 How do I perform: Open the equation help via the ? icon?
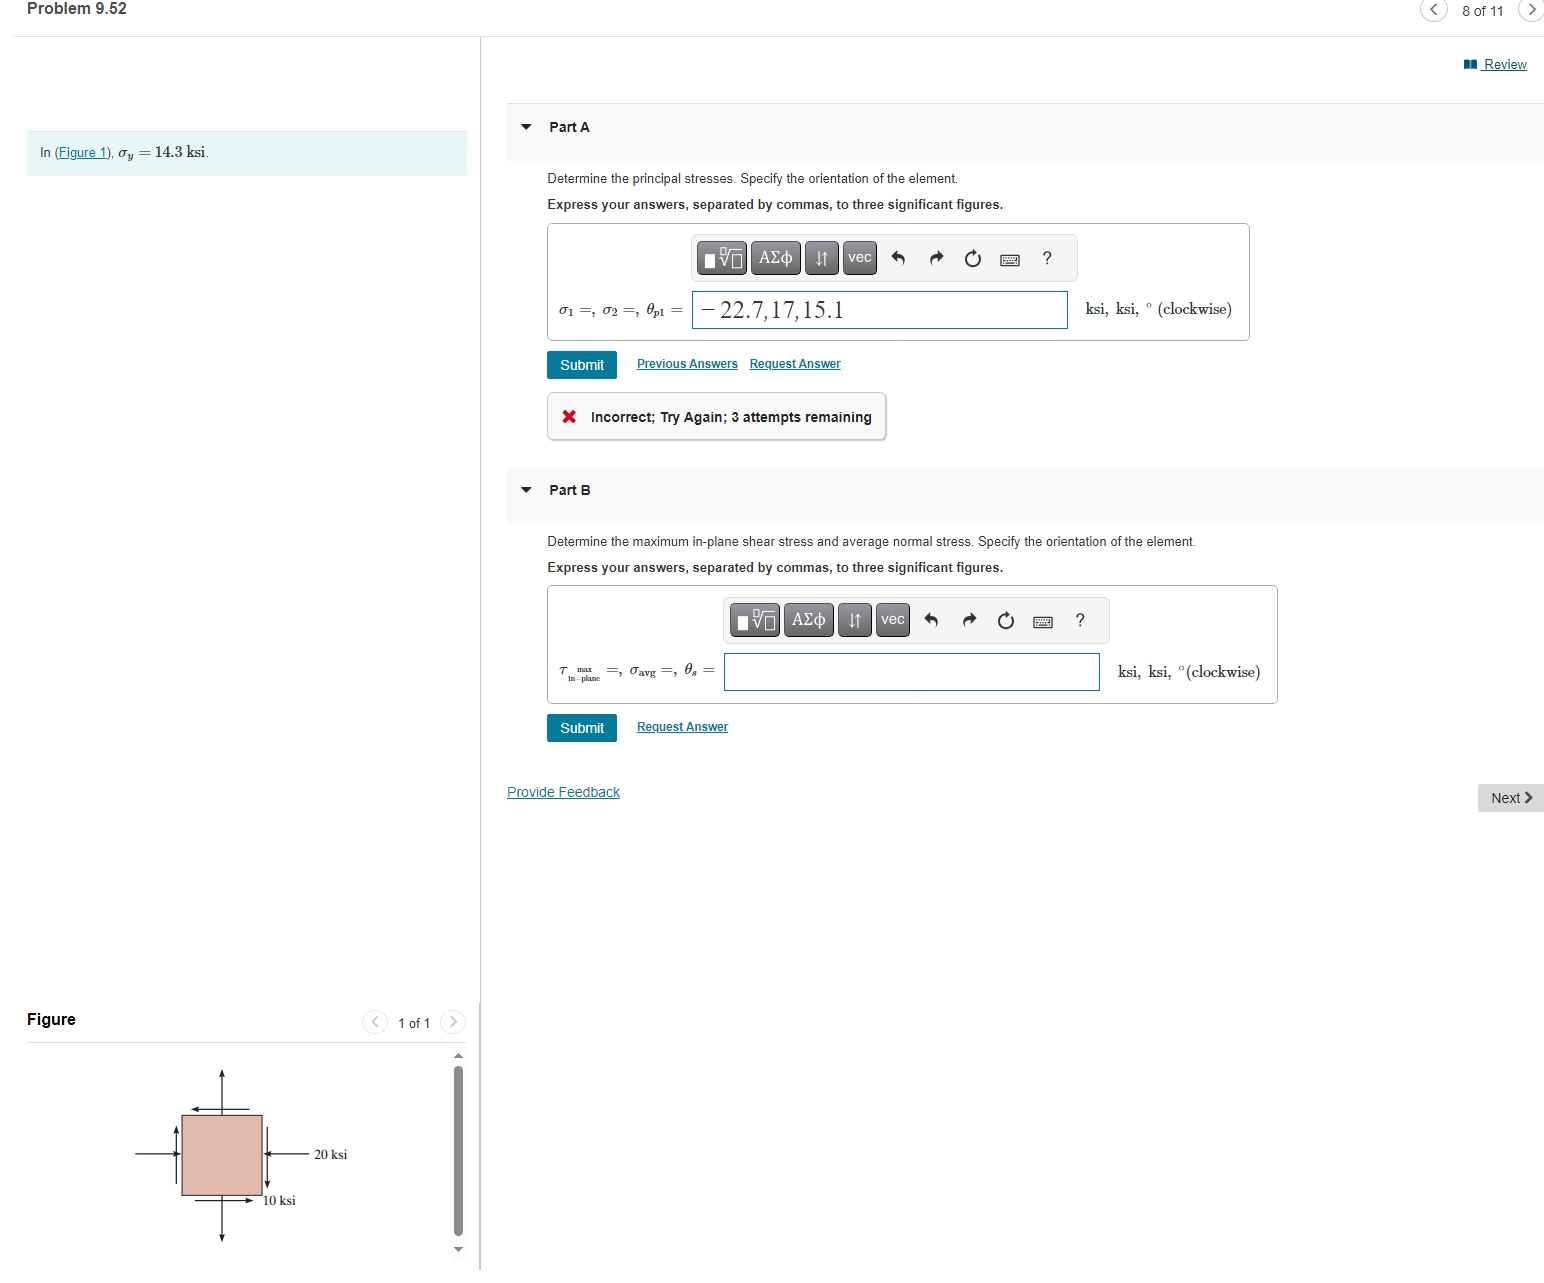1046,258
